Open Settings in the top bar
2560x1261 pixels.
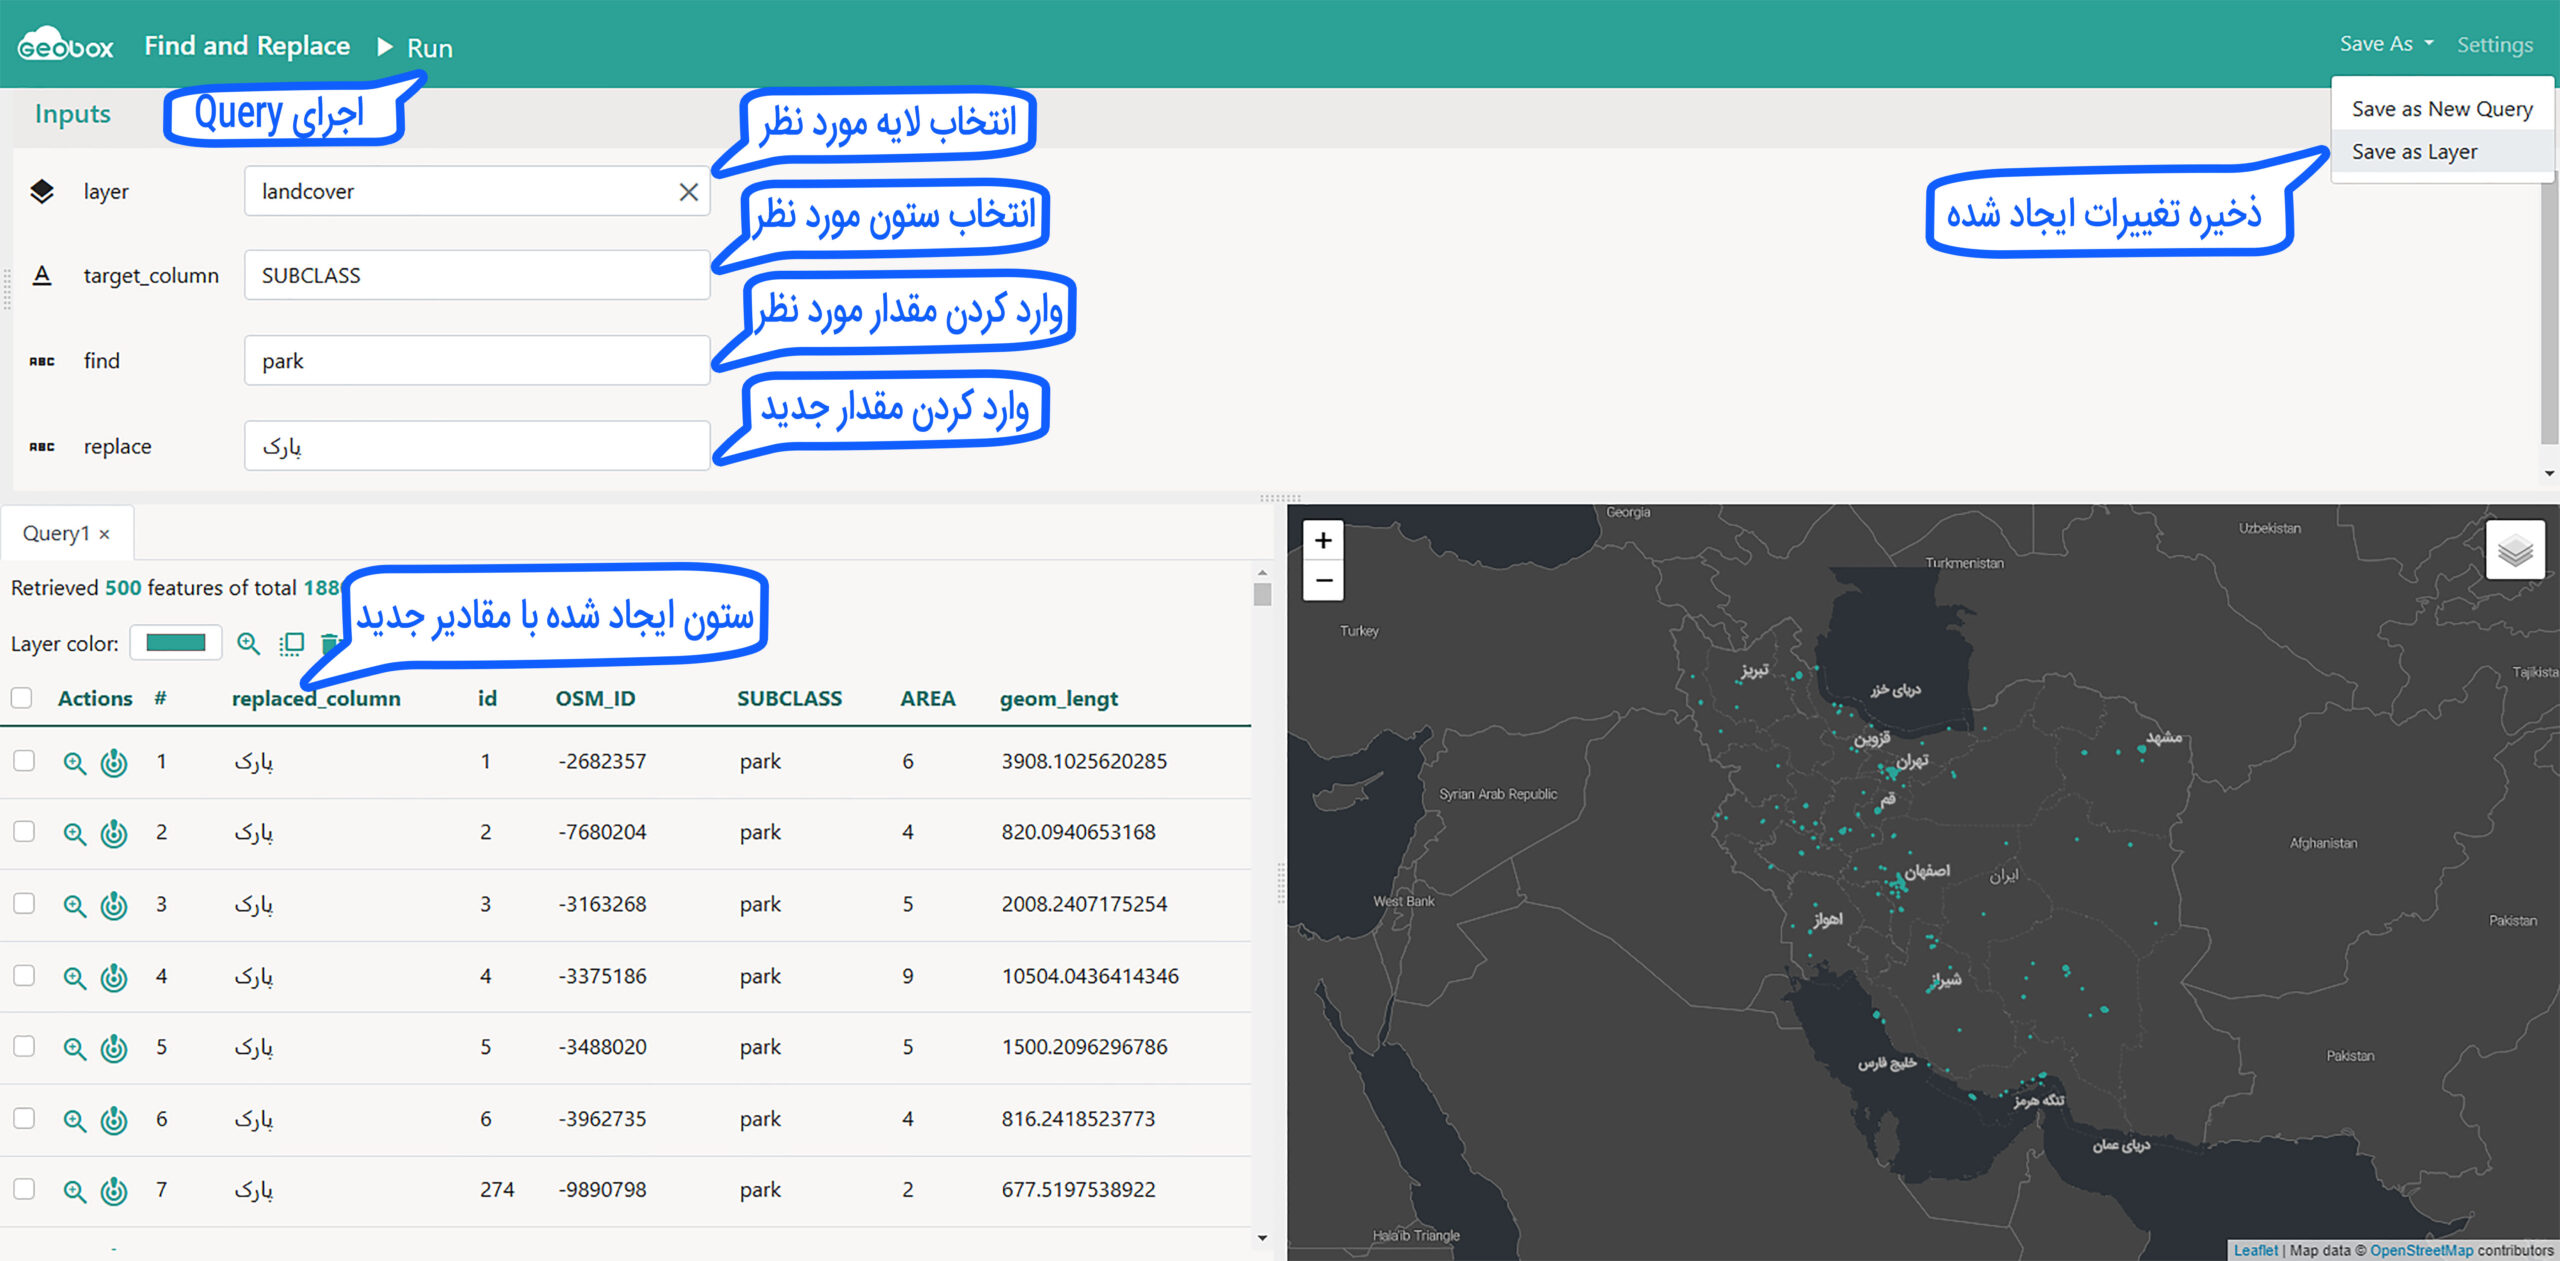click(x=2494, y=45)
